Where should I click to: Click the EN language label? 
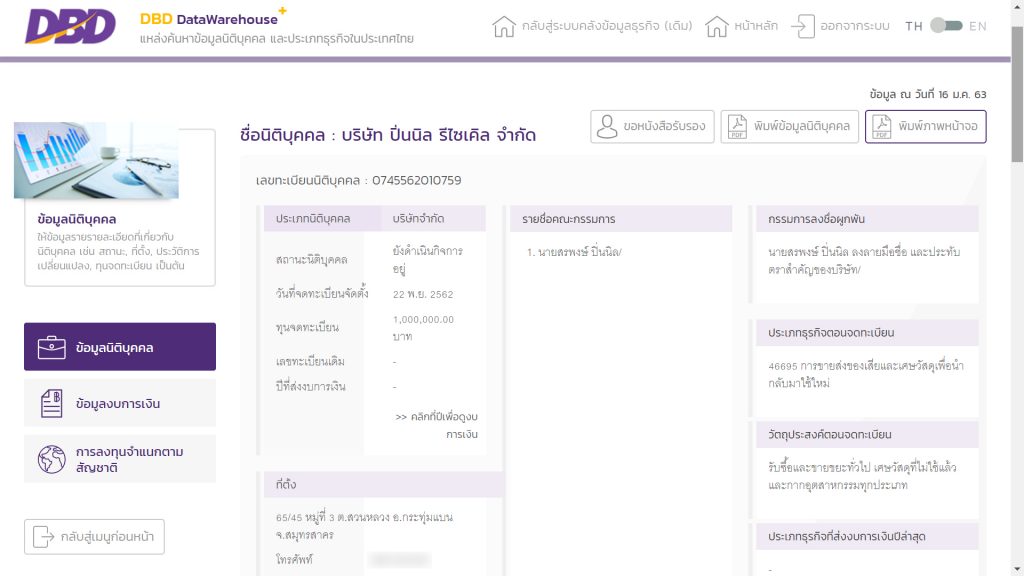tap(978, 26)
